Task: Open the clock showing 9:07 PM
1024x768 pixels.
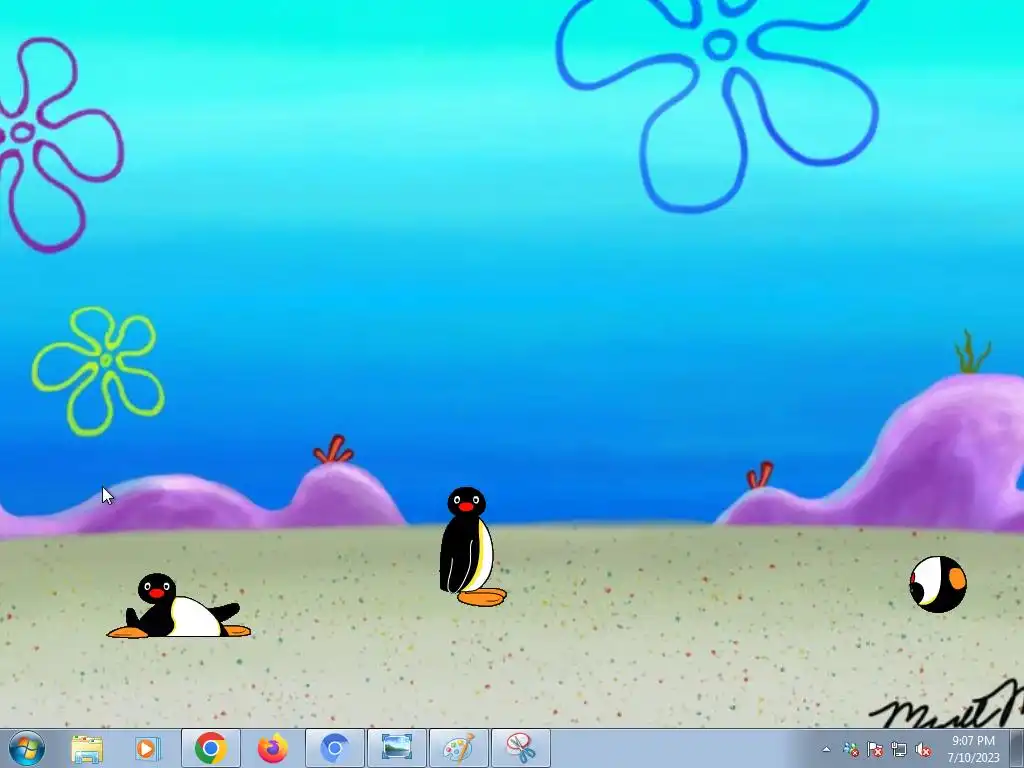Action: click(974, 749)
